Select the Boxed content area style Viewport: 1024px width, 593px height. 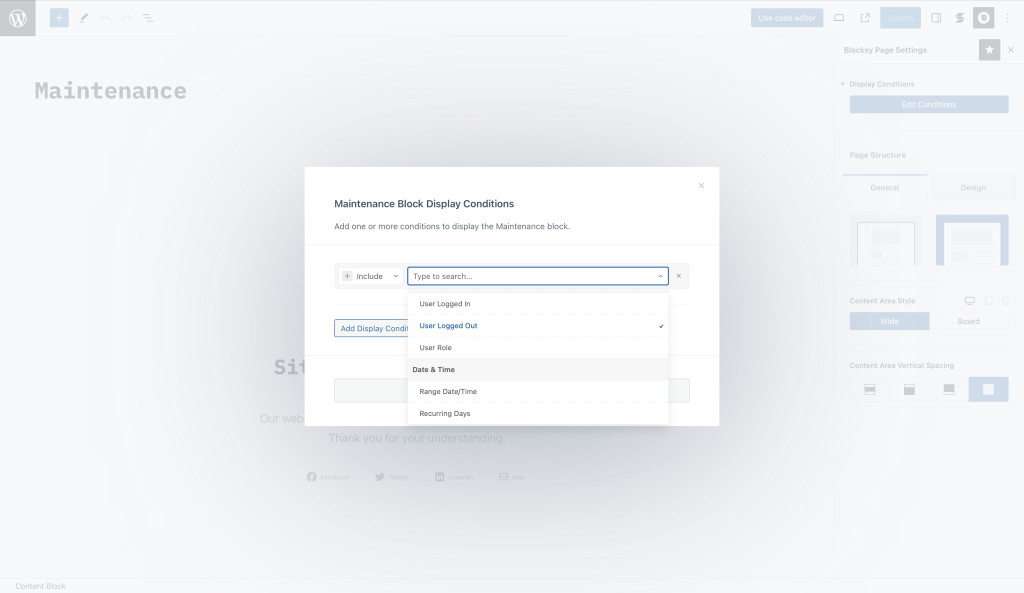click(971, 321)
